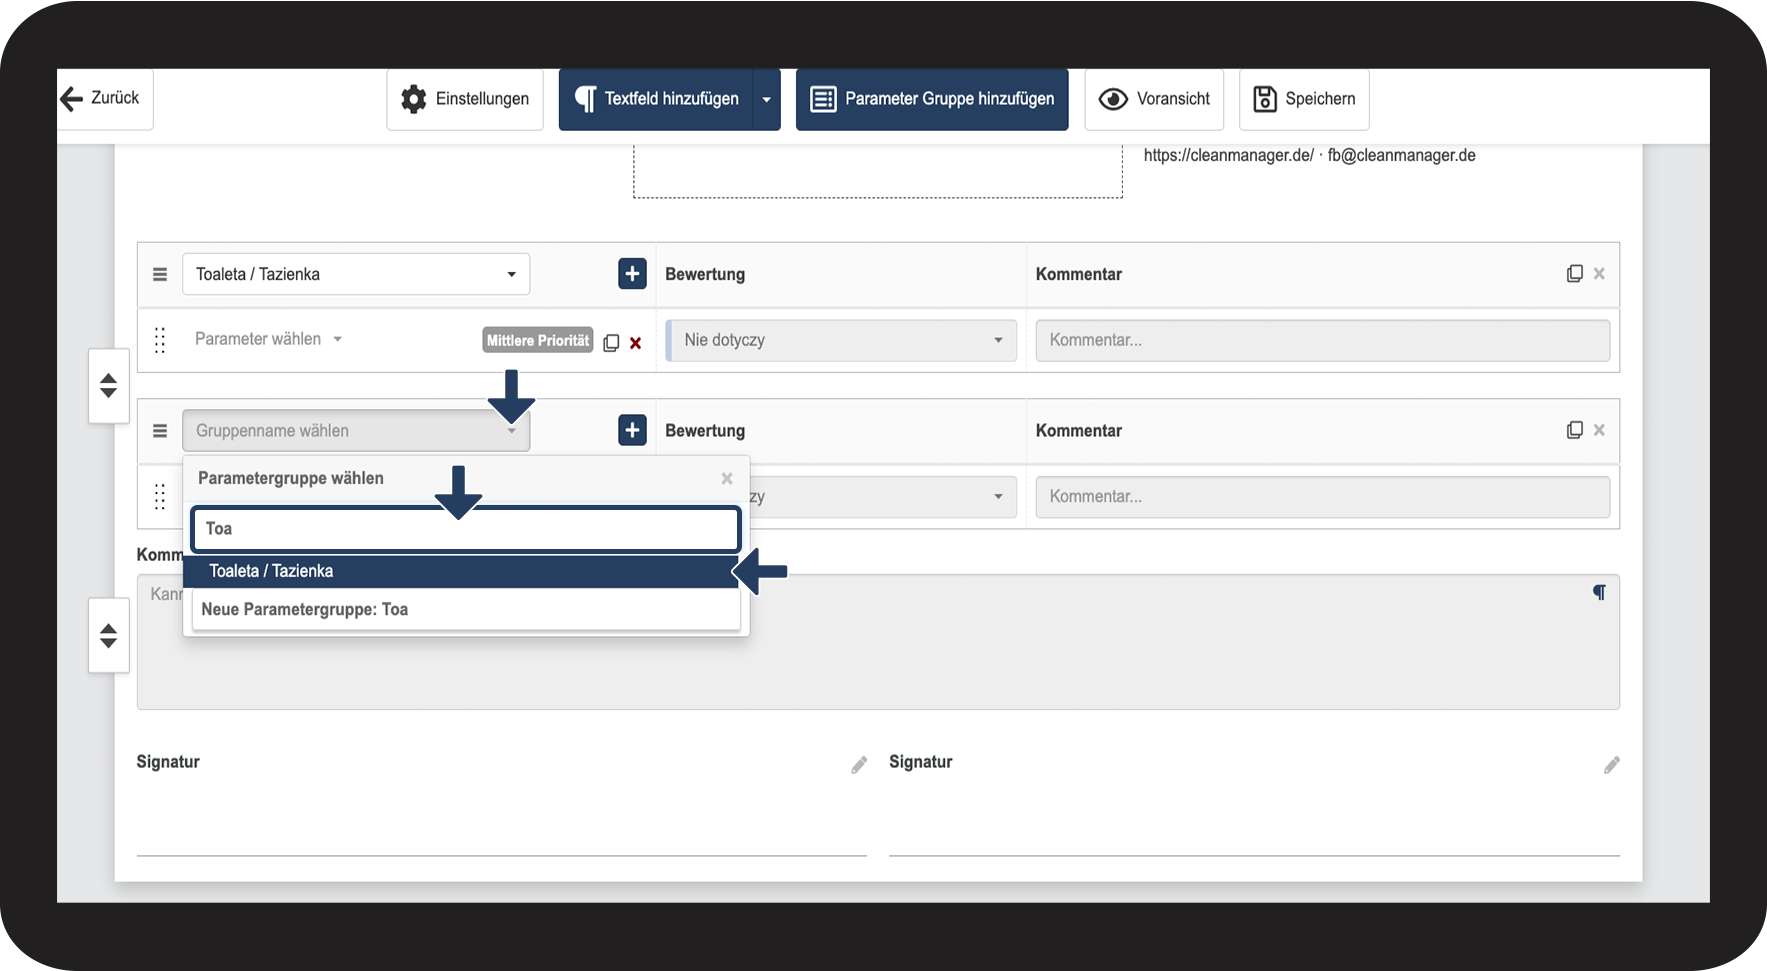Open the Gruppenname wählen dropdown
The image size is (1767, 971).
pos(356,431)
